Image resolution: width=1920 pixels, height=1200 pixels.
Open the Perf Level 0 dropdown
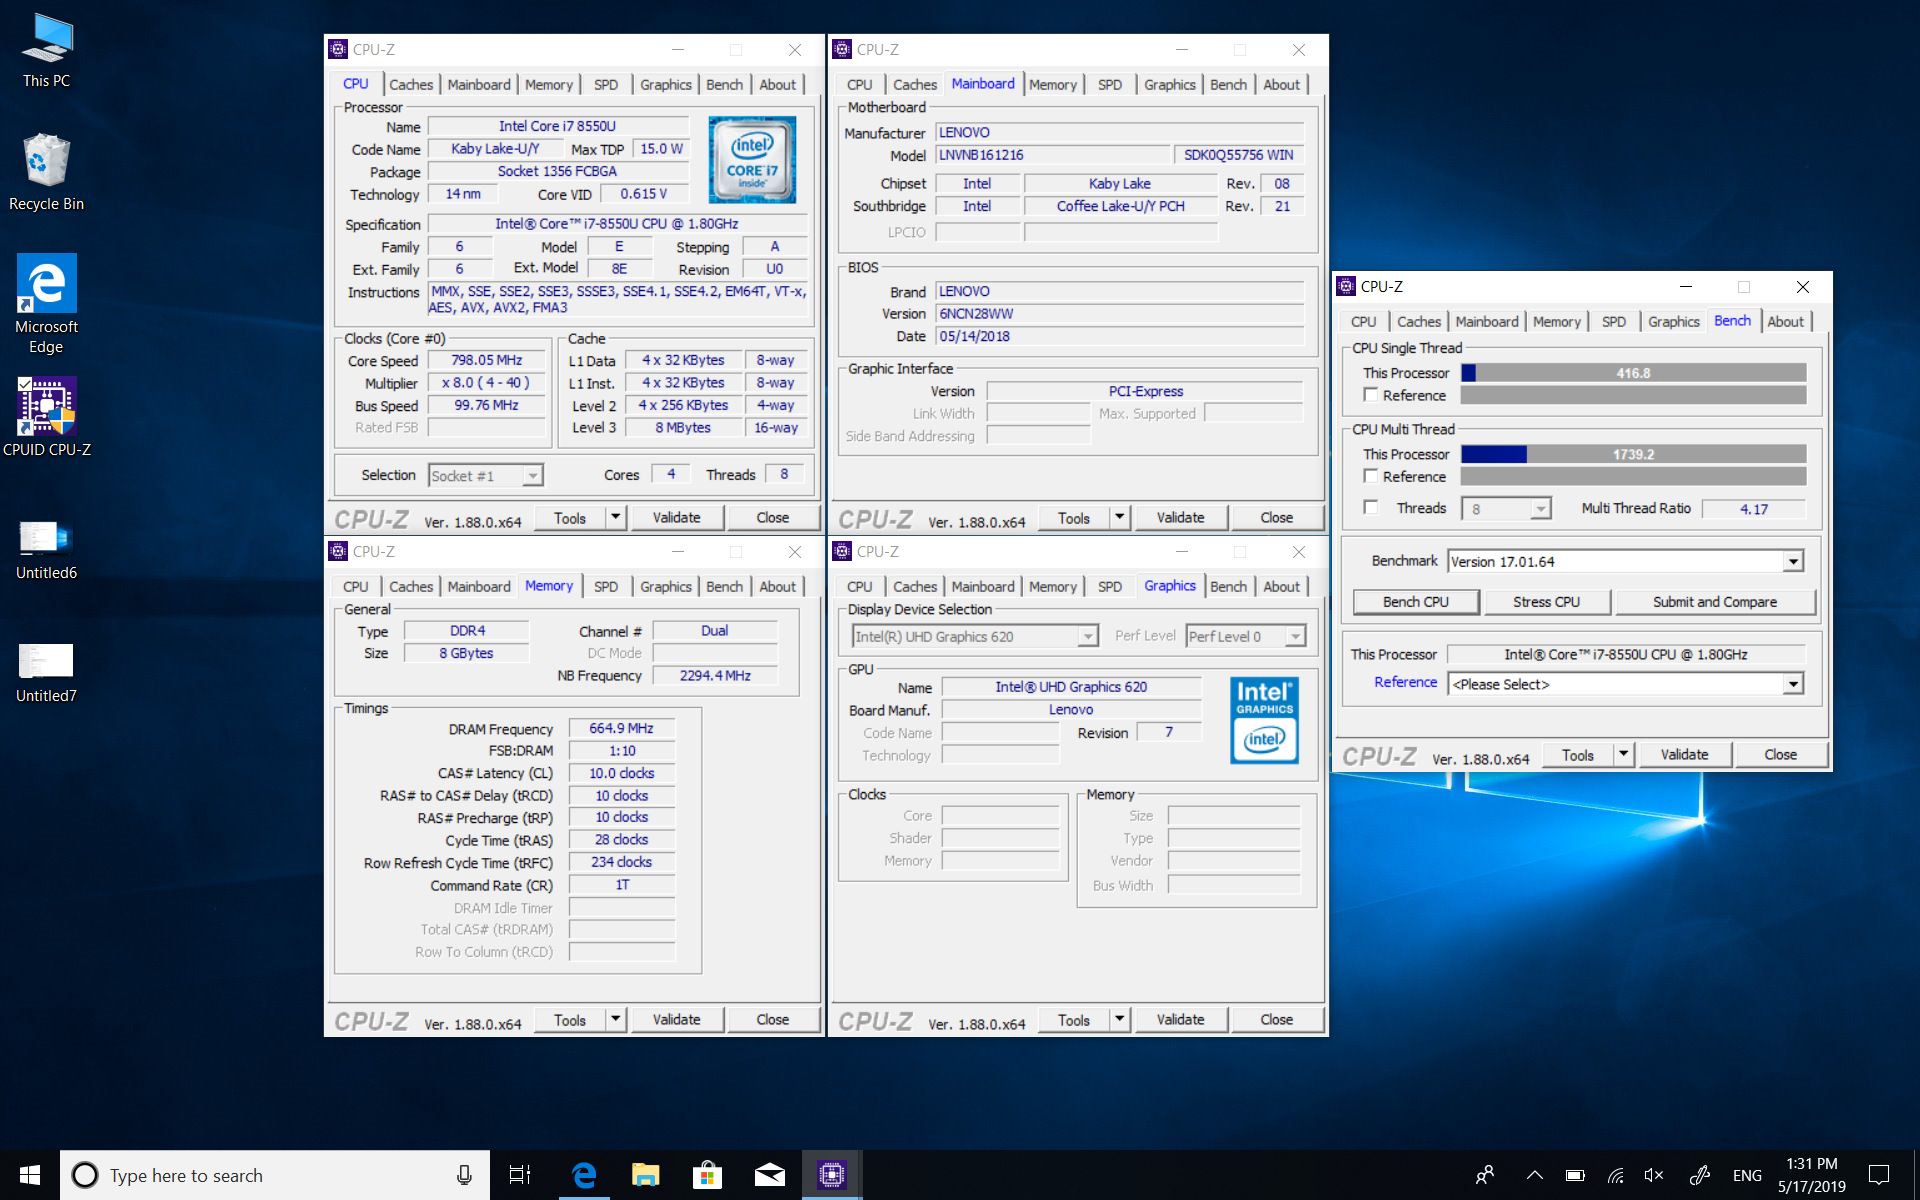tap(1296, 636)
